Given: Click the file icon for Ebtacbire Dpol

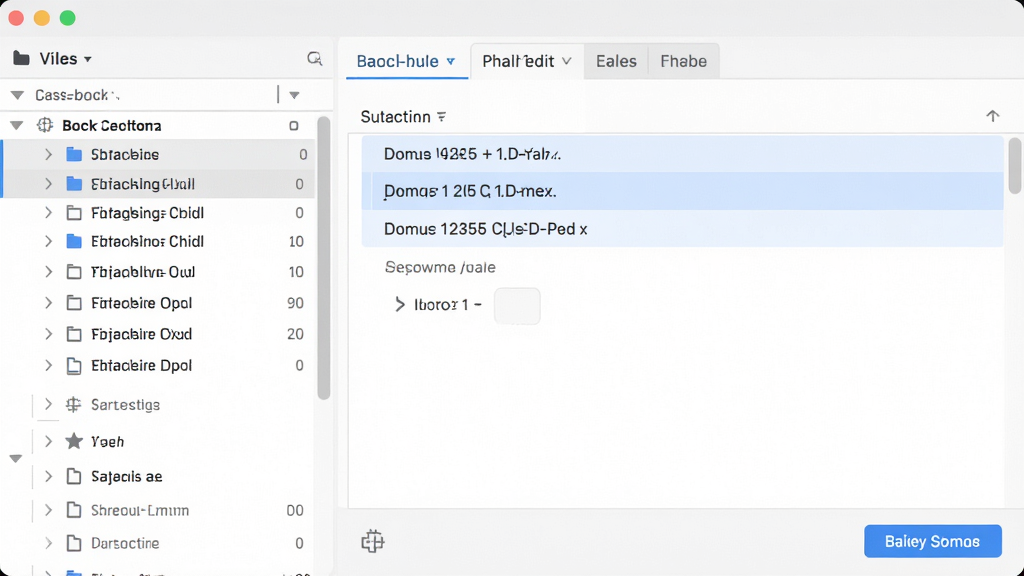Looking at the screenshot, I should 74,366.
